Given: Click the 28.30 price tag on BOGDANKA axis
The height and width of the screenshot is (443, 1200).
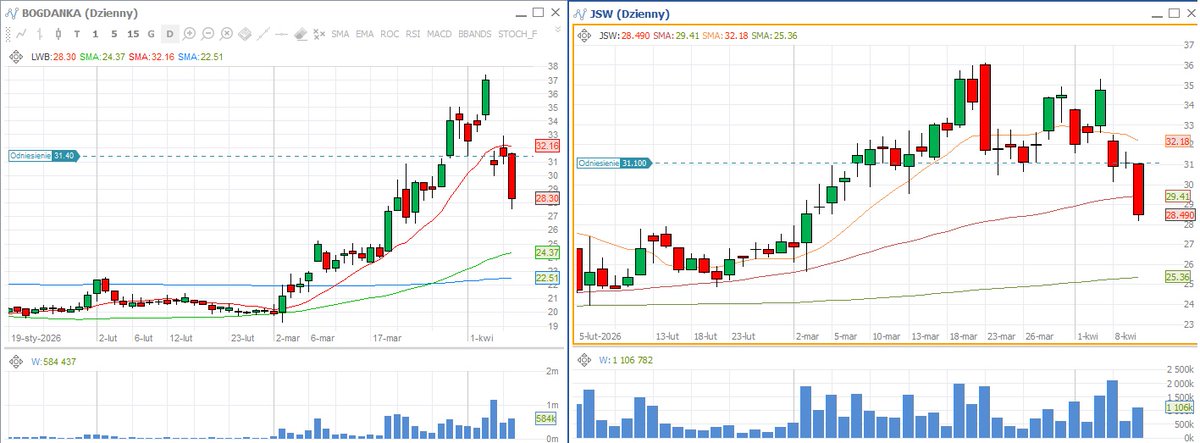Looking at the screenshot, I should 547,199.
